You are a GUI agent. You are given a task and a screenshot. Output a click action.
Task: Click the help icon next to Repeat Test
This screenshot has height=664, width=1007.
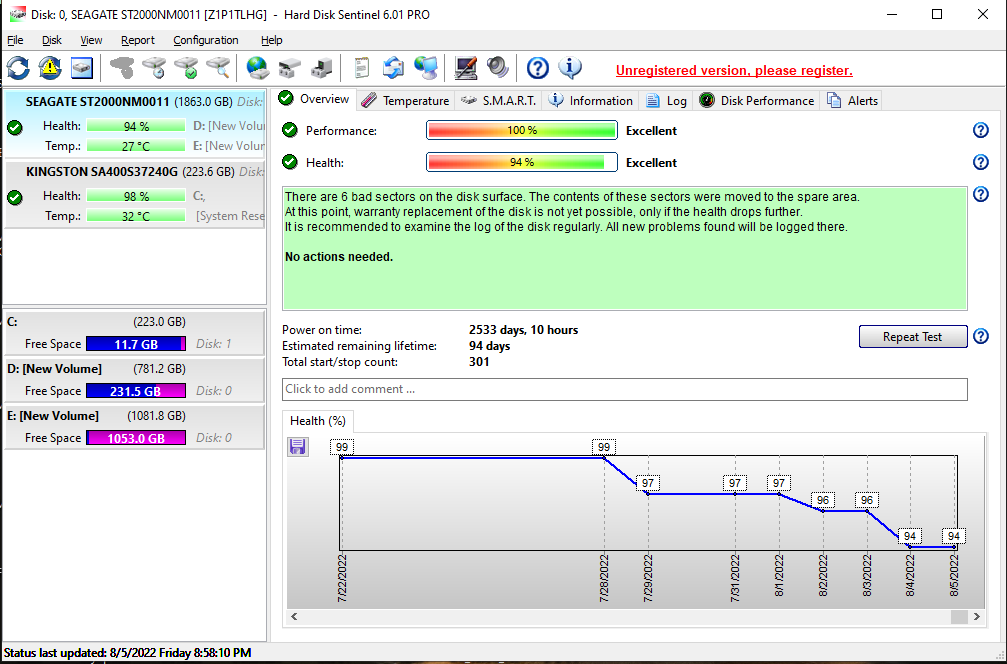pyautogui.click(x=981, y=336)
